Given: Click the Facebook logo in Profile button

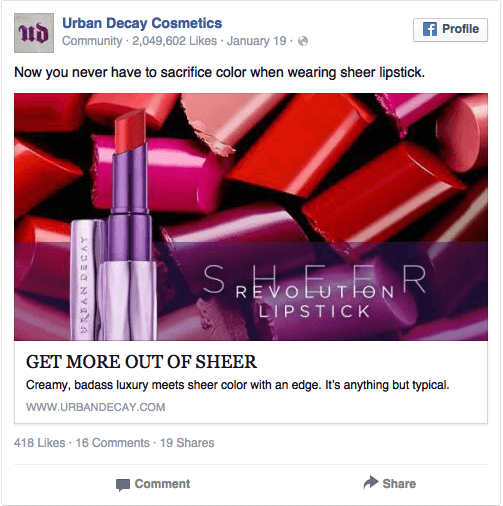Looking at the screenshot, I should [430, 29].
